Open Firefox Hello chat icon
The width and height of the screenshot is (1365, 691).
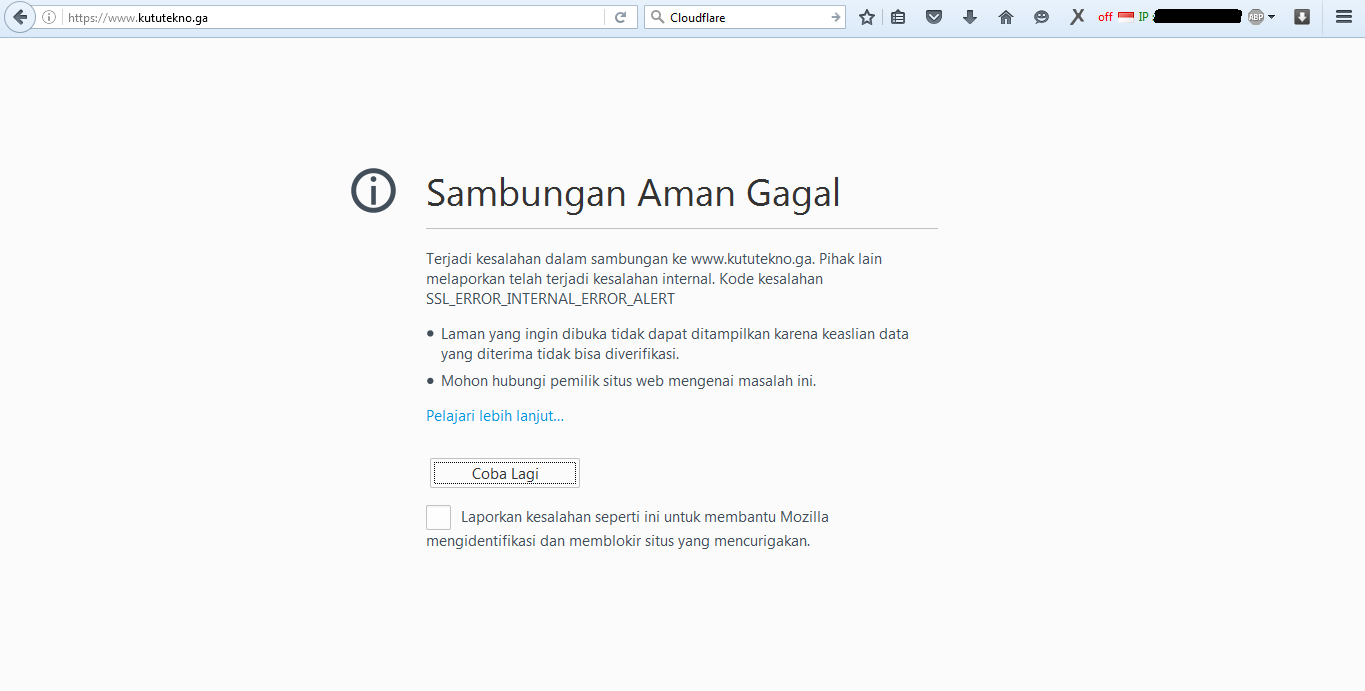pyautogui.click(x=1041, y=17)
